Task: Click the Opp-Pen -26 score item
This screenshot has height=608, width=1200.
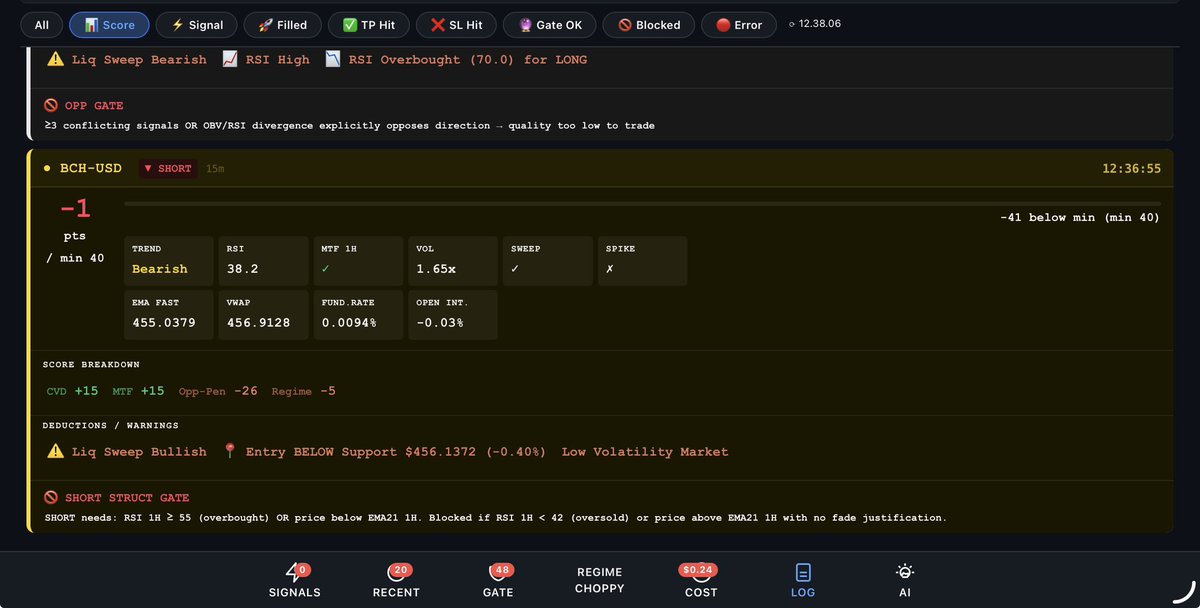Action: point(218,391)
